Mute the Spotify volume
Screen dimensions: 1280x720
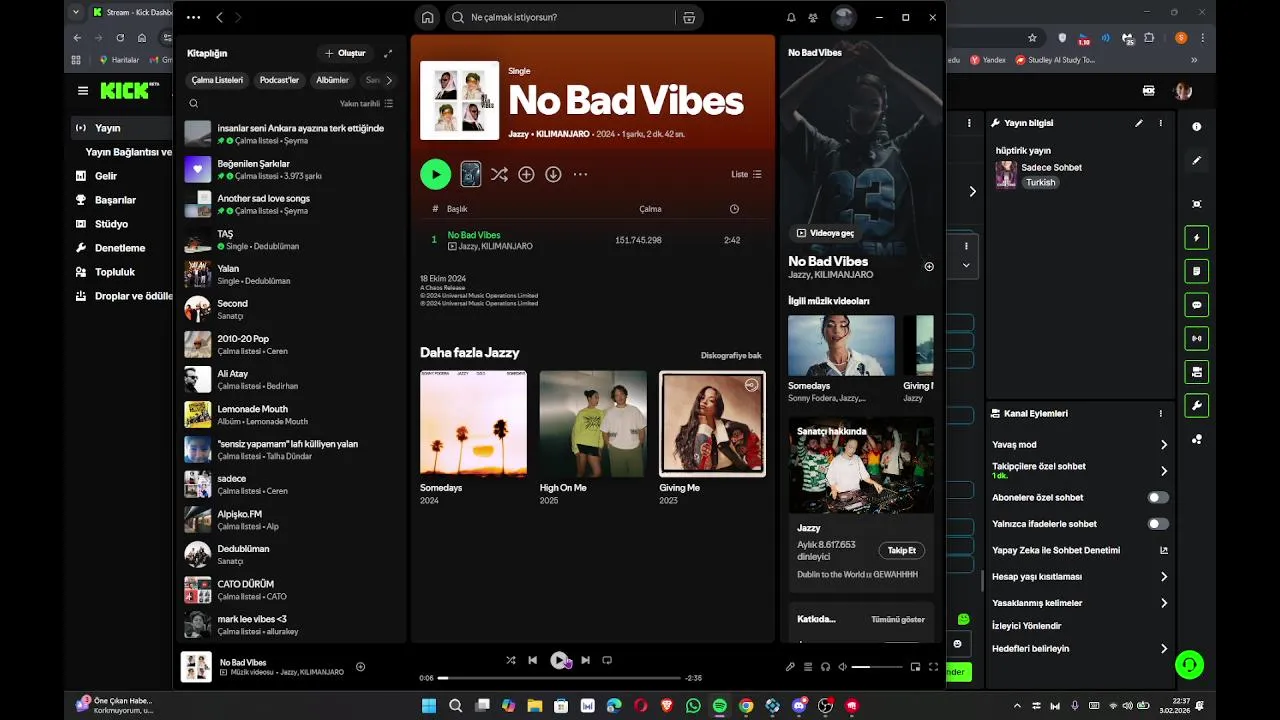(x=842, y=667)
